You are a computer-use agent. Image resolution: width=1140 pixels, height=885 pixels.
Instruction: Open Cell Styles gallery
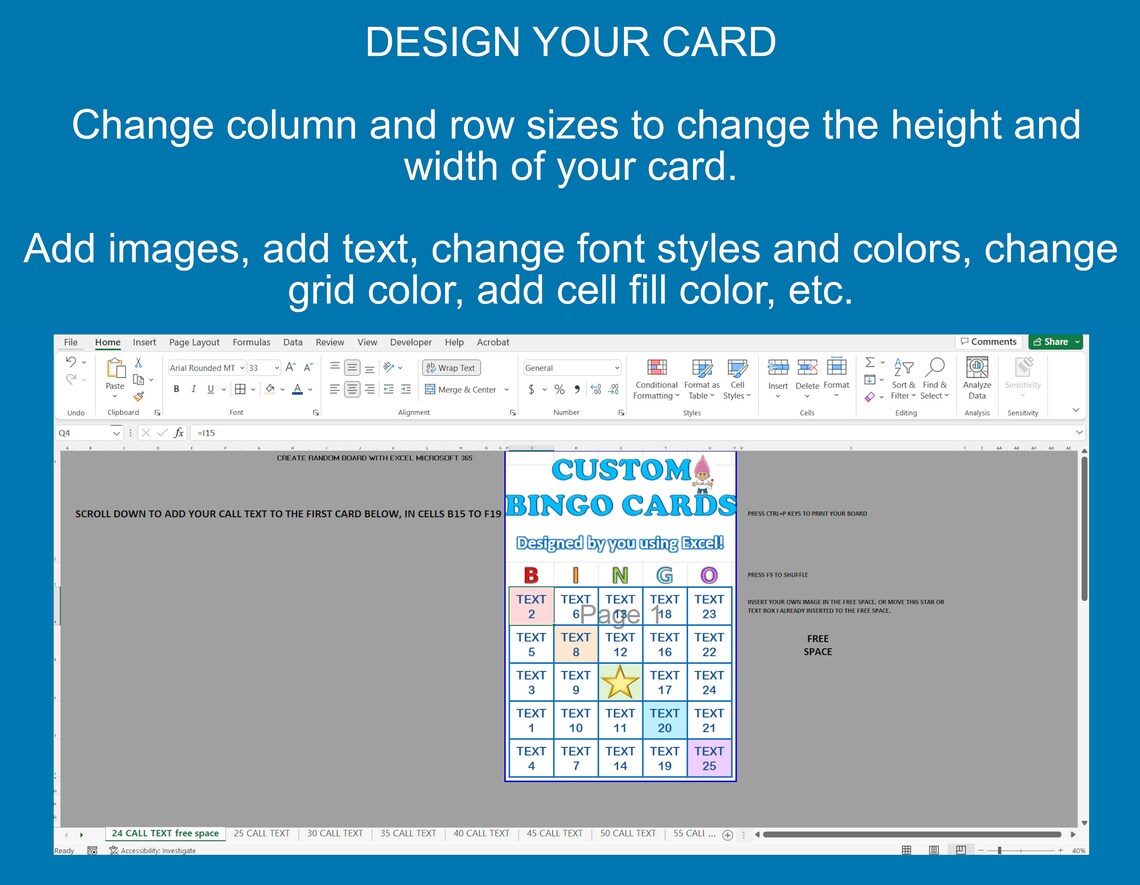(737, 366)
